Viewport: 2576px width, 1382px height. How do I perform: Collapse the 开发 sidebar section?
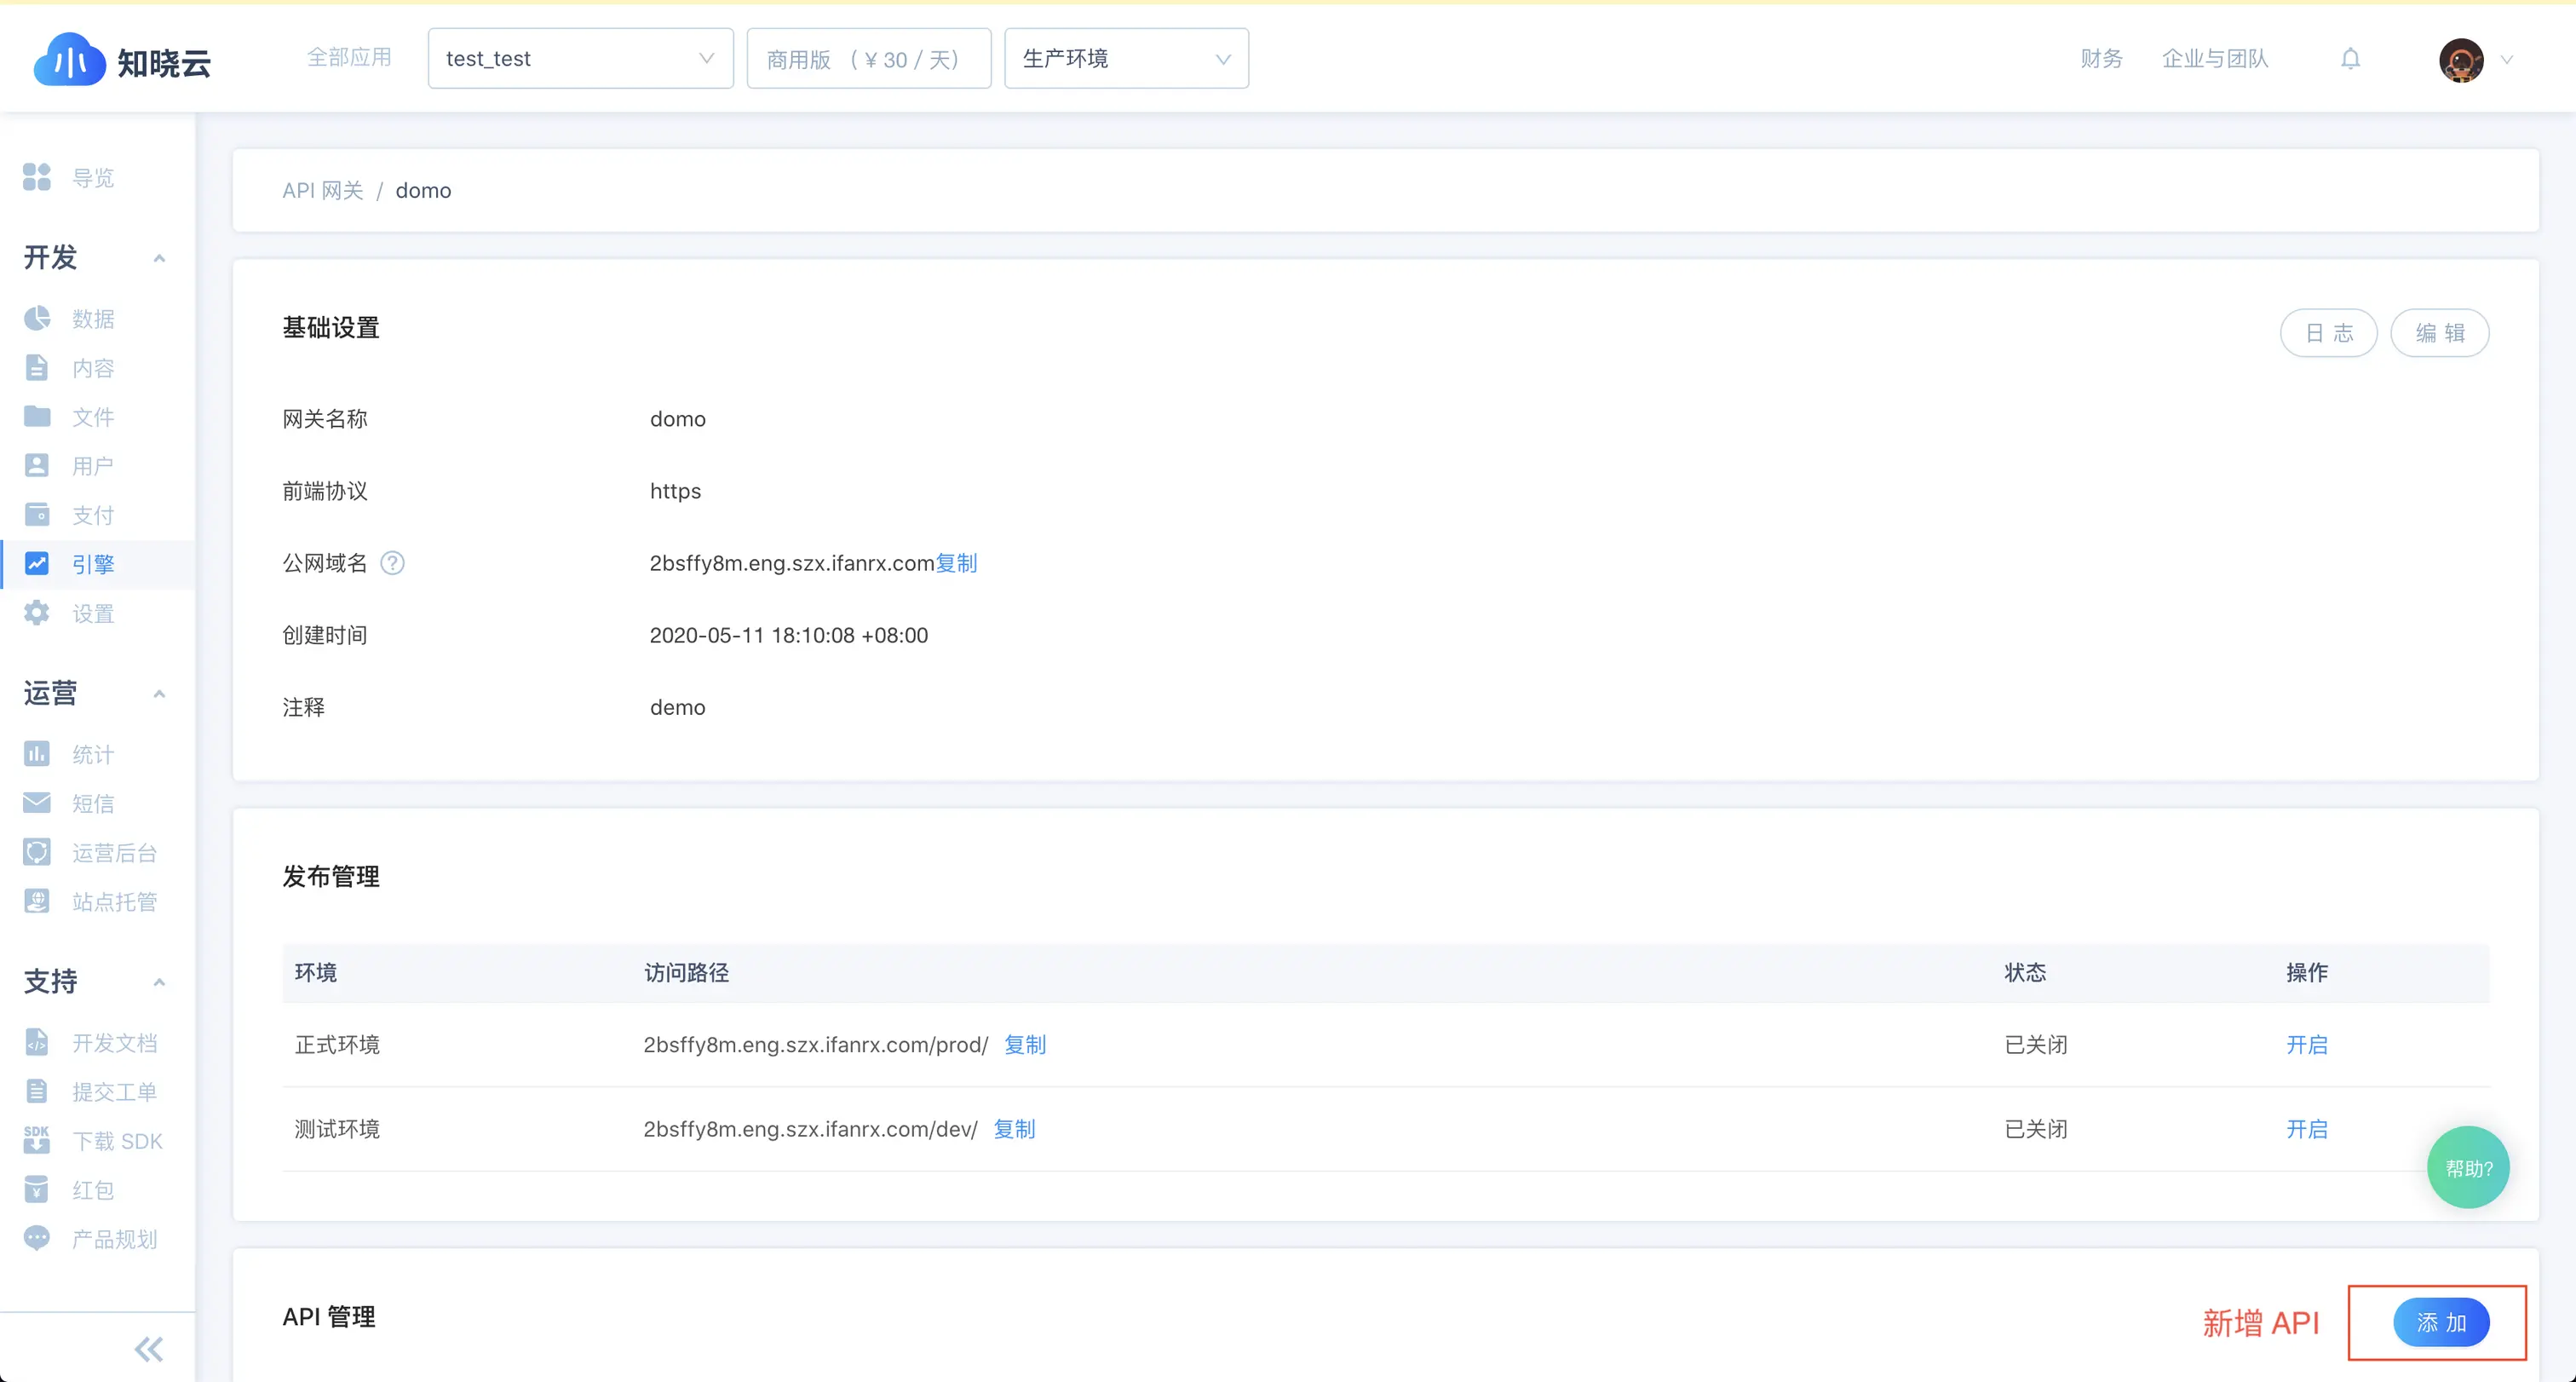click(x=159, y=258)
